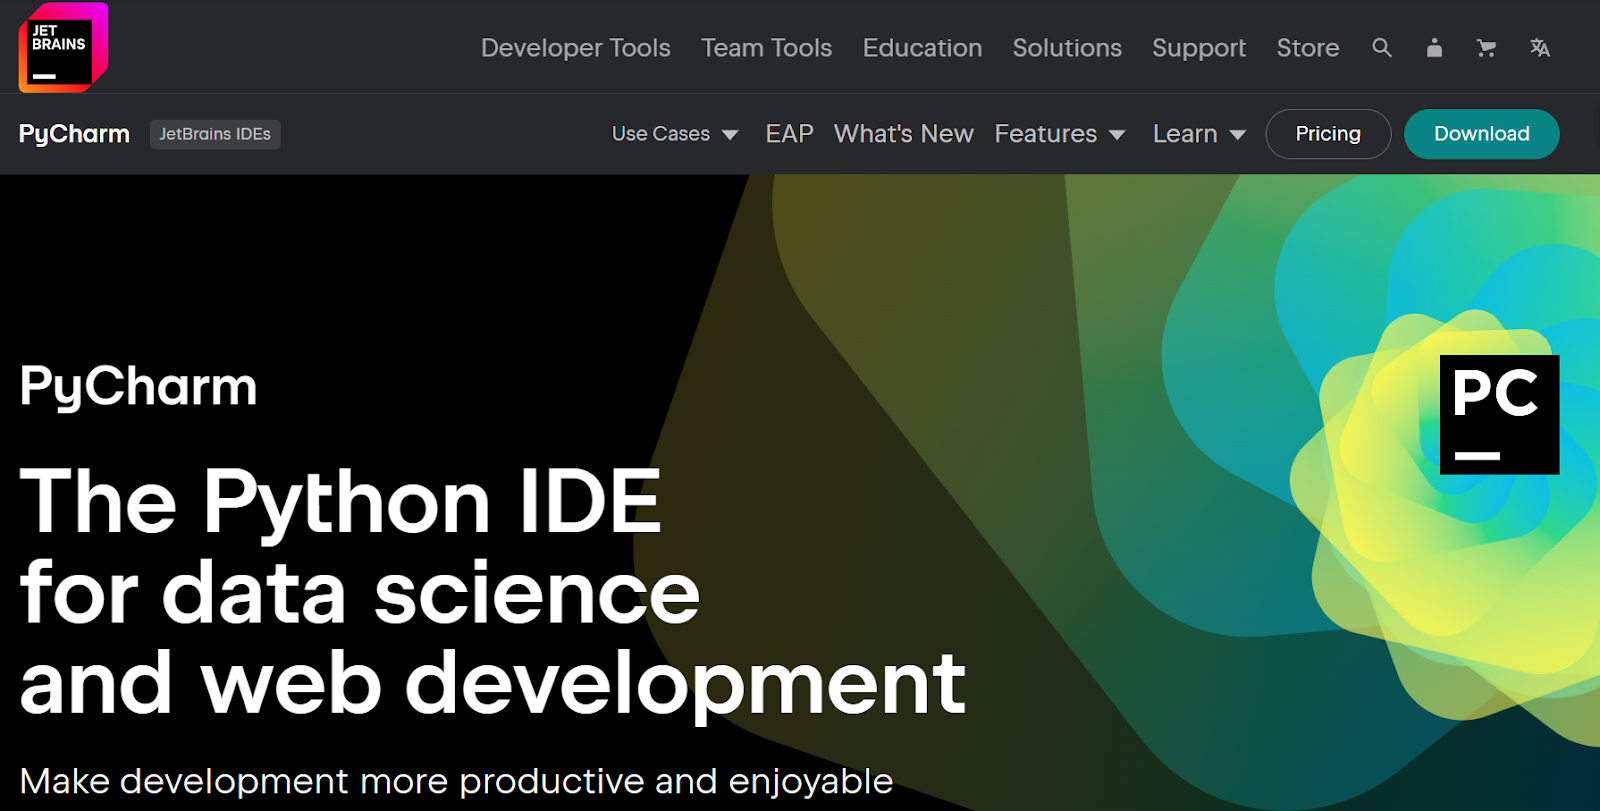Open the Team Tools menu
This screenshot has height=811, width=1600.
[x=767, y=48]
